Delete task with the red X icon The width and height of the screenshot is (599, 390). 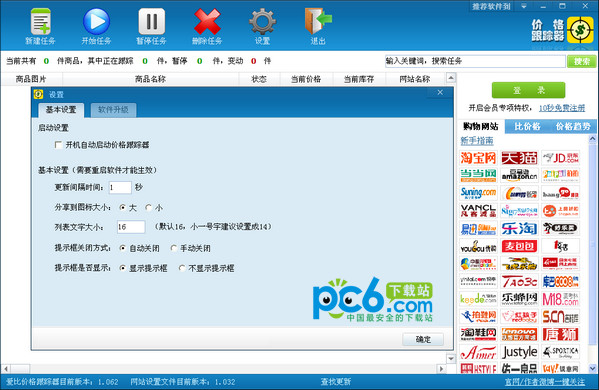(207, 26)
